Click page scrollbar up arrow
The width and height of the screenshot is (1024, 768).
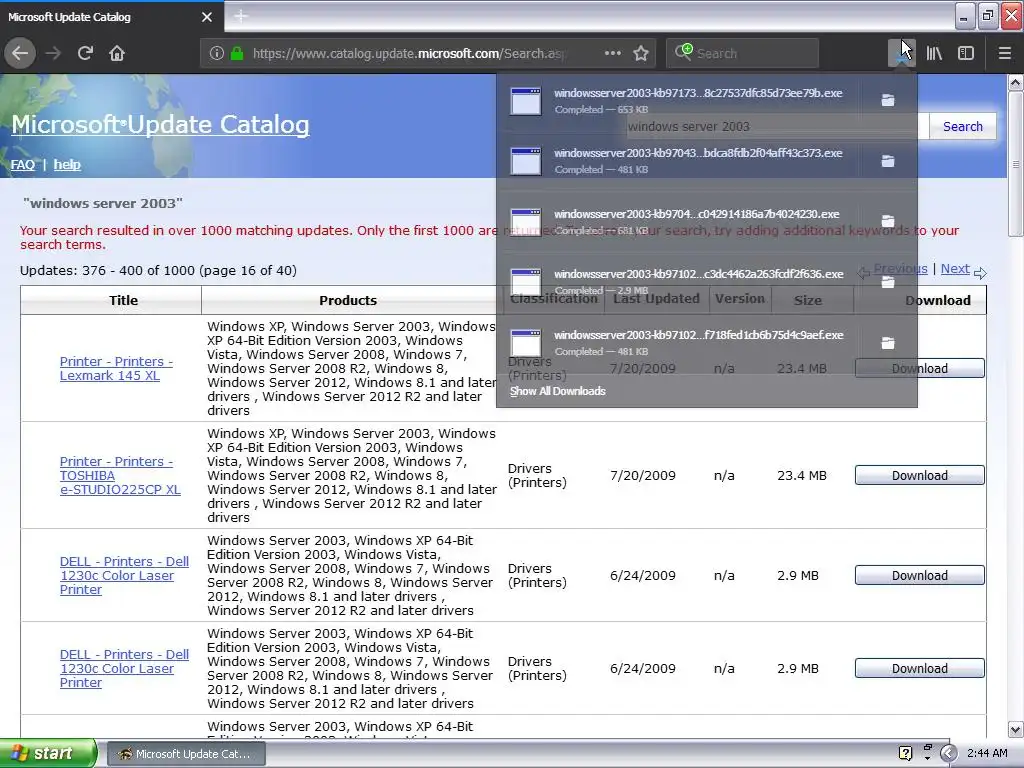pyautogui.click(x=1016, y=82)
